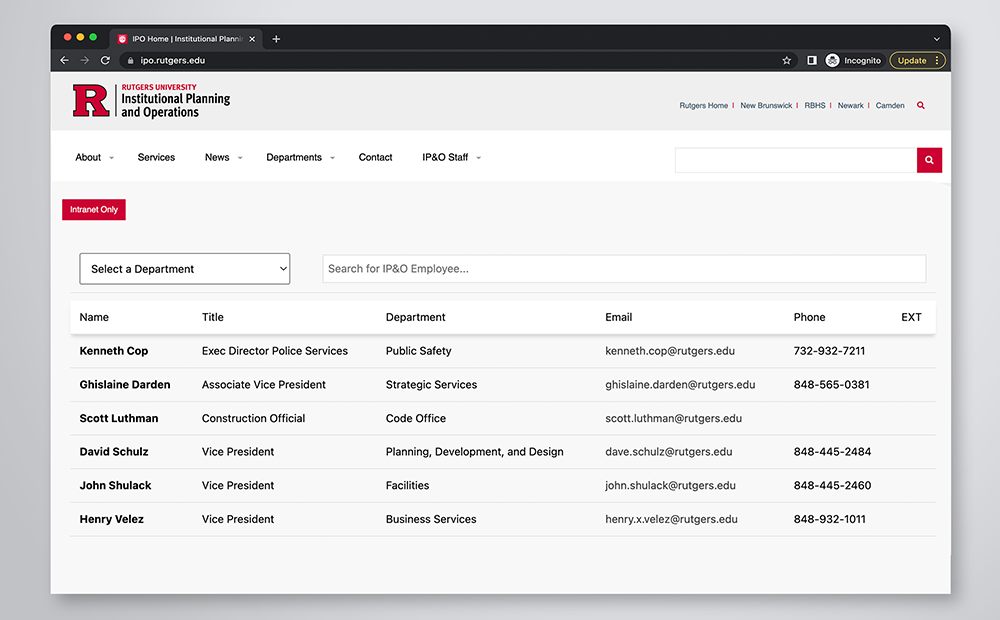Click the Name column header

coord(94,318)
